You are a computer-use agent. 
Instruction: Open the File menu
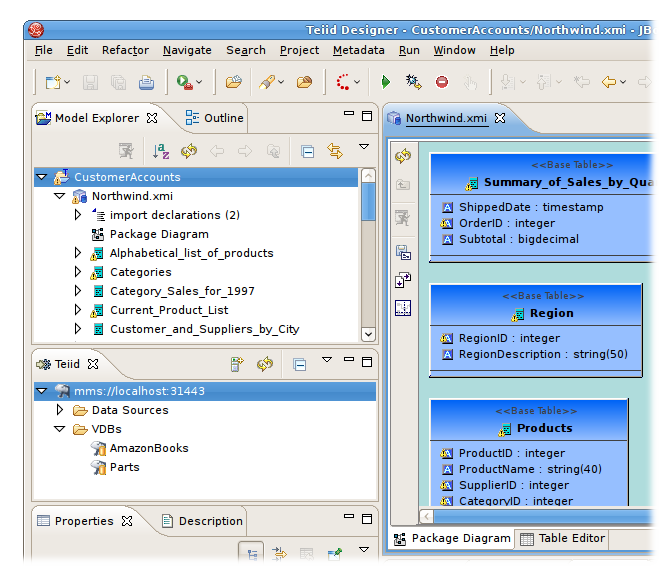coord(44,50)
